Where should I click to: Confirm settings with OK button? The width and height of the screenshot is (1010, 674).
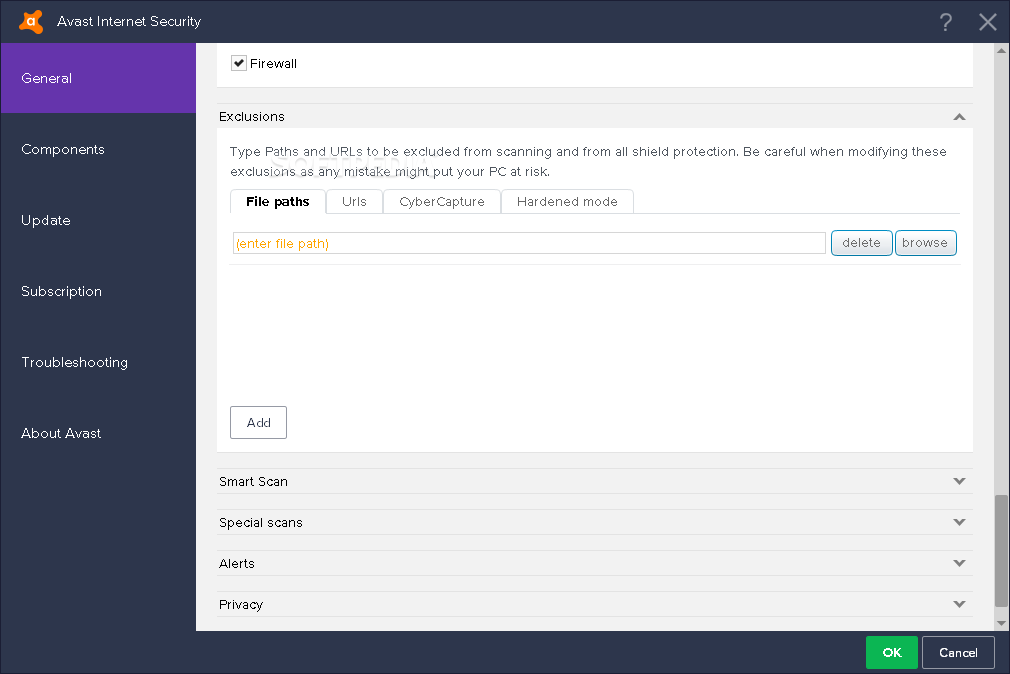pos(891,653)
